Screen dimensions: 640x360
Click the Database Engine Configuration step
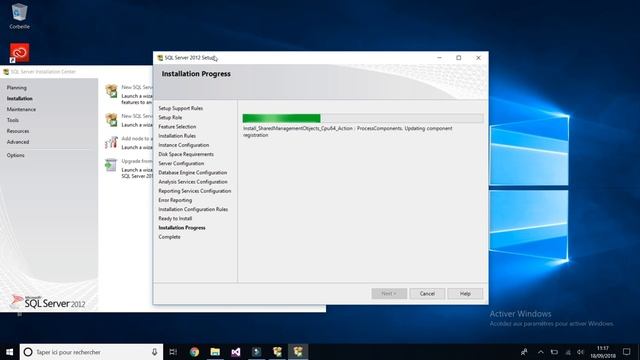[x=193, y=173]
